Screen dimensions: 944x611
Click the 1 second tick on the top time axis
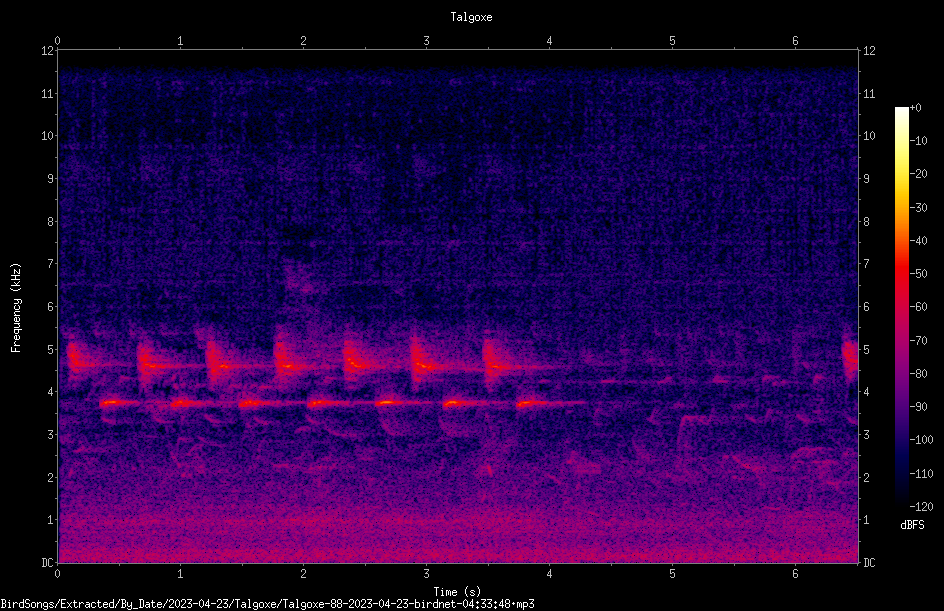click(x=180, y=40)
